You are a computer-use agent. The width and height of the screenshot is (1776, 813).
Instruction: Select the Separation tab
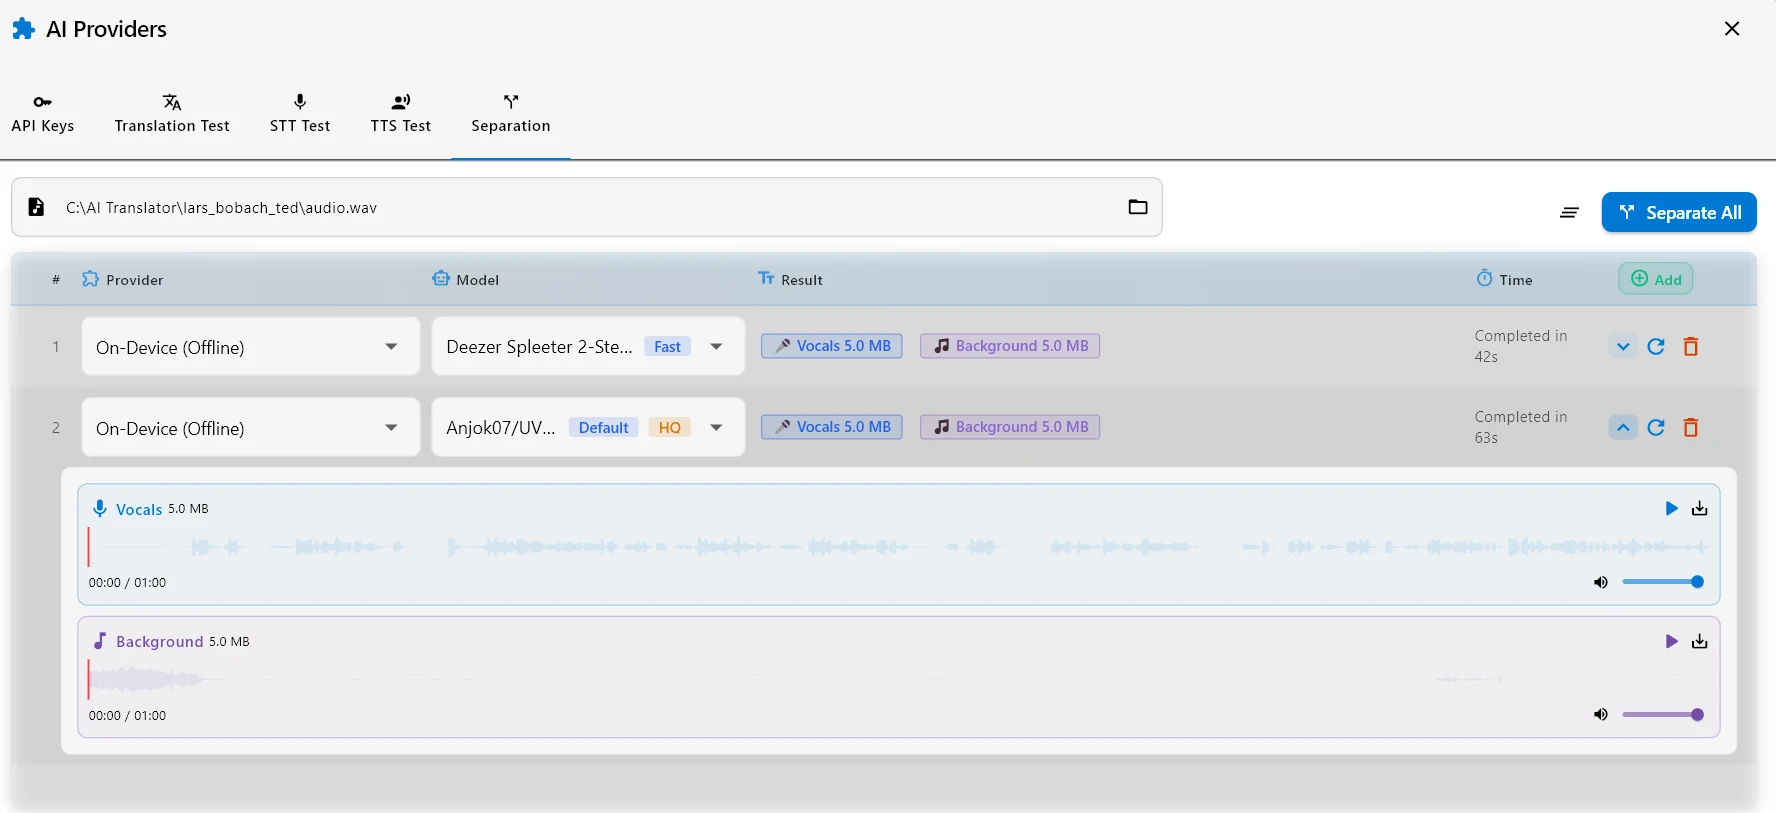tap(511, 113)
